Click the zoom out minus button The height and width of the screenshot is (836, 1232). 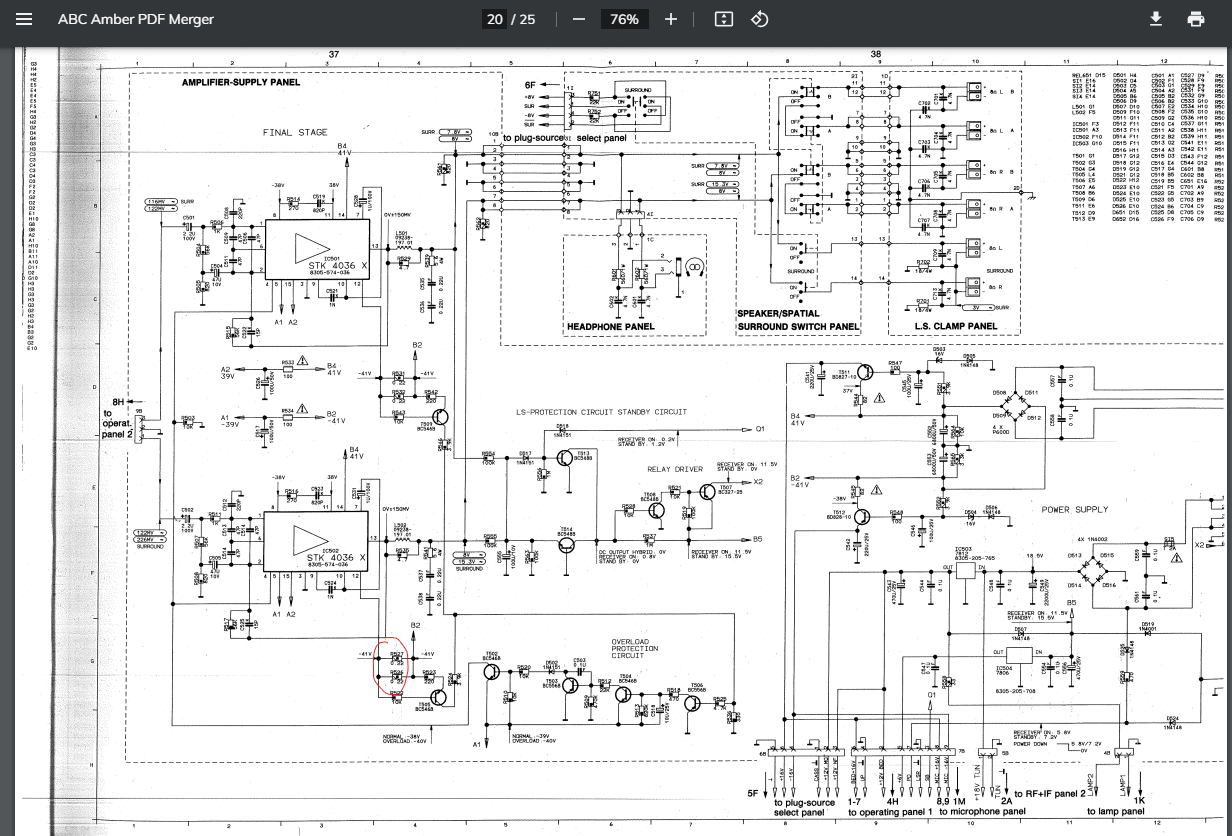click(x=579, y=19)
